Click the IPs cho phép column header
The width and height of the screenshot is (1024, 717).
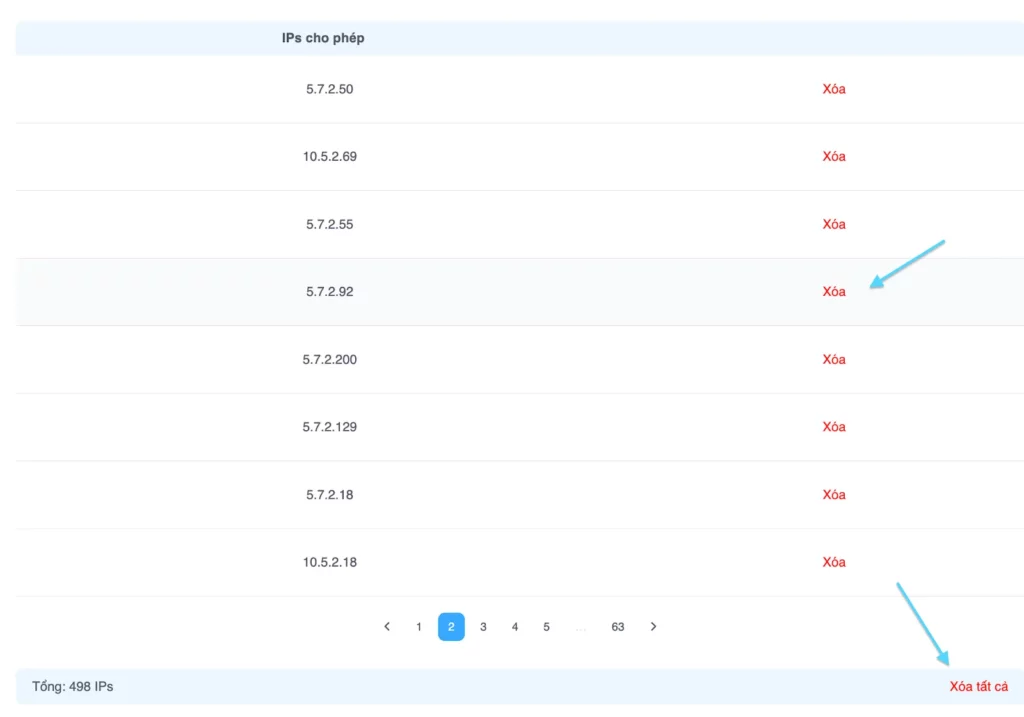point(323,39)
